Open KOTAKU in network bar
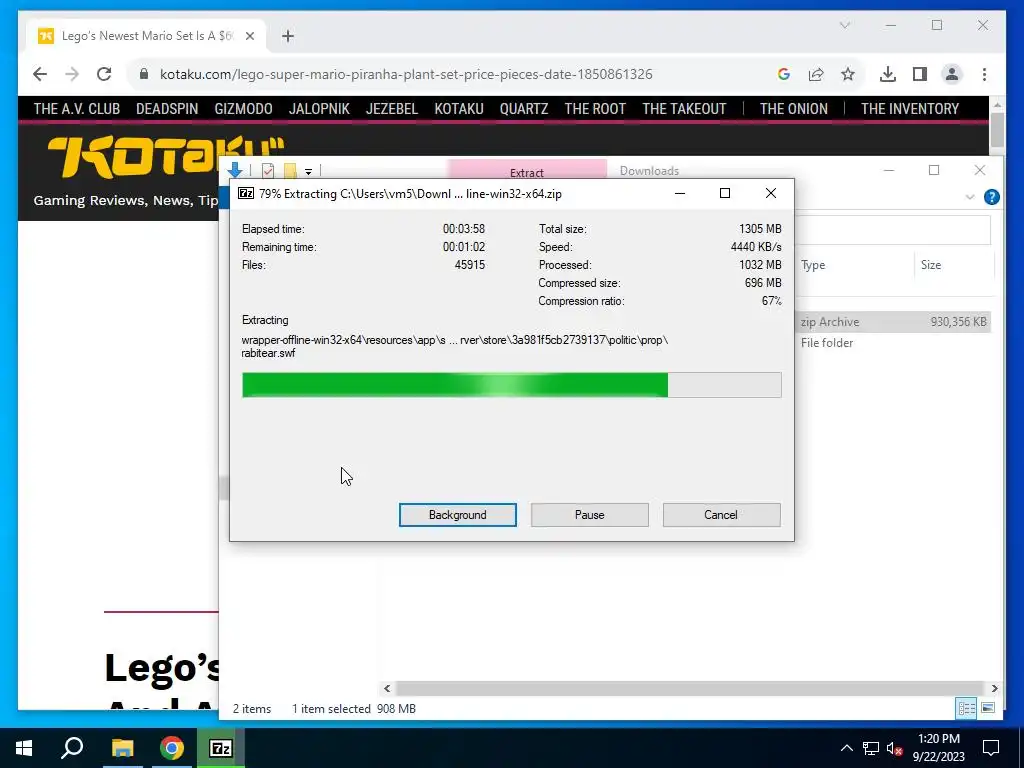This screenshot has height=768, width=1024. (458, 109)
